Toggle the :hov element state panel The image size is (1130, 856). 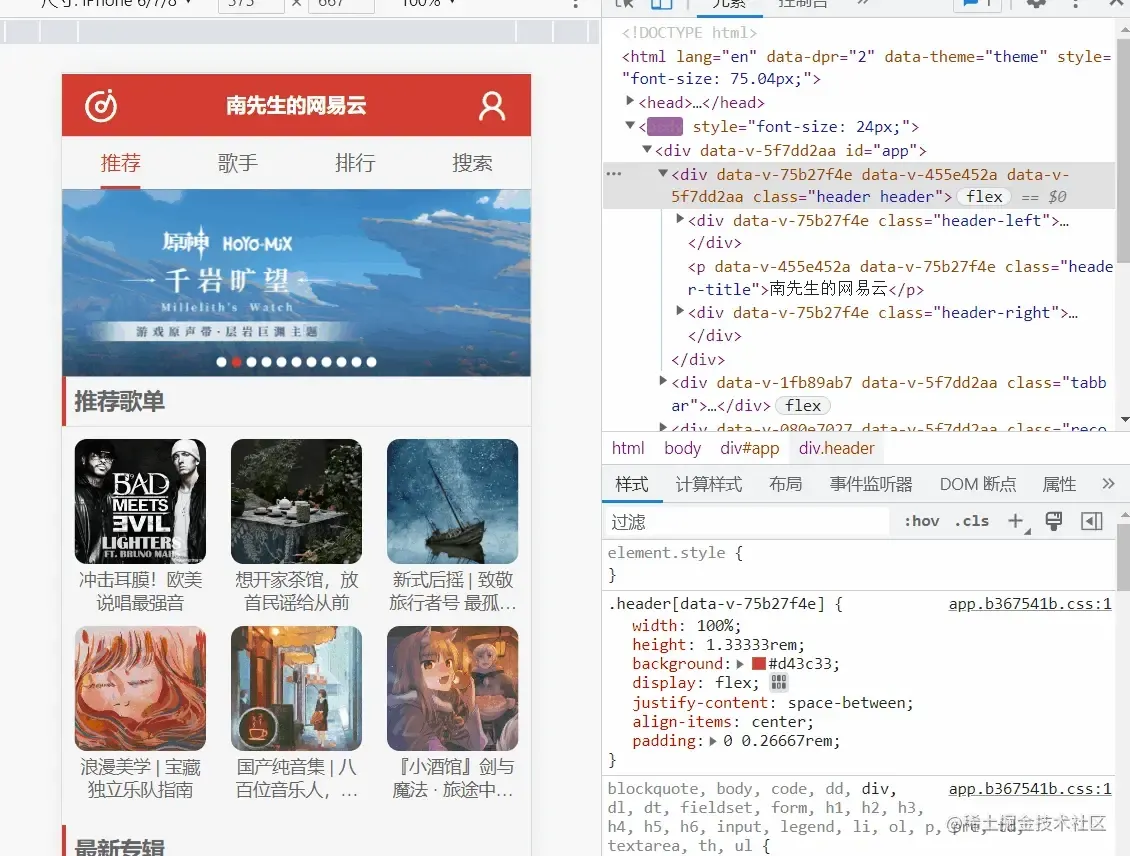[x=922, y=521]
